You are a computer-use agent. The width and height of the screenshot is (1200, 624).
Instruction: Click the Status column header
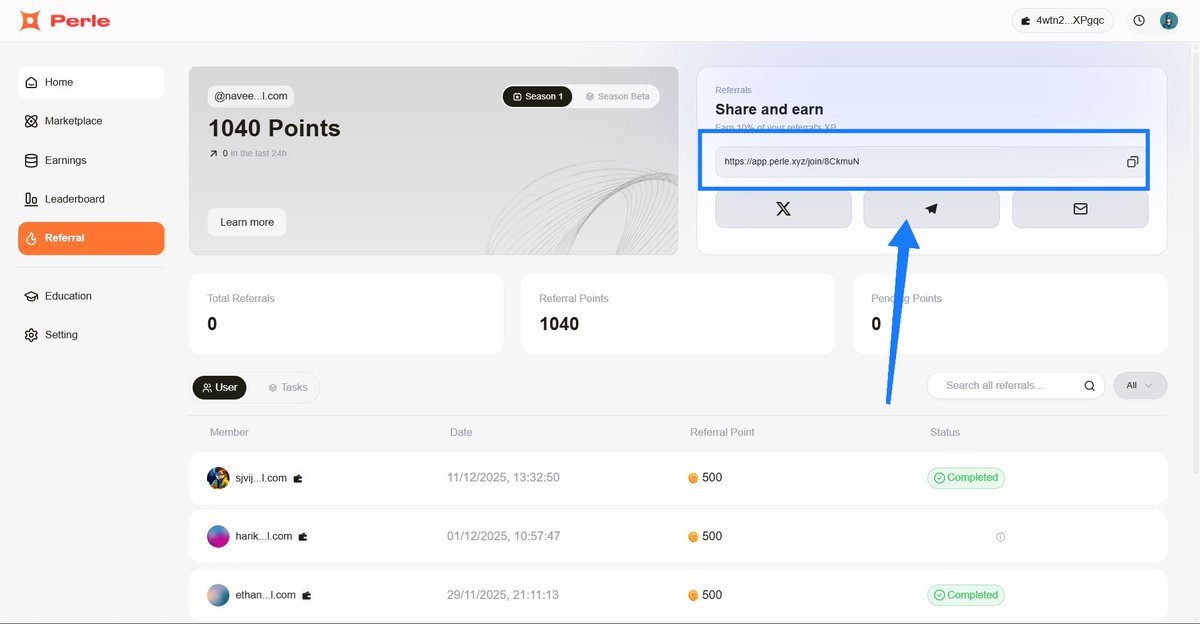pos(945,432)
